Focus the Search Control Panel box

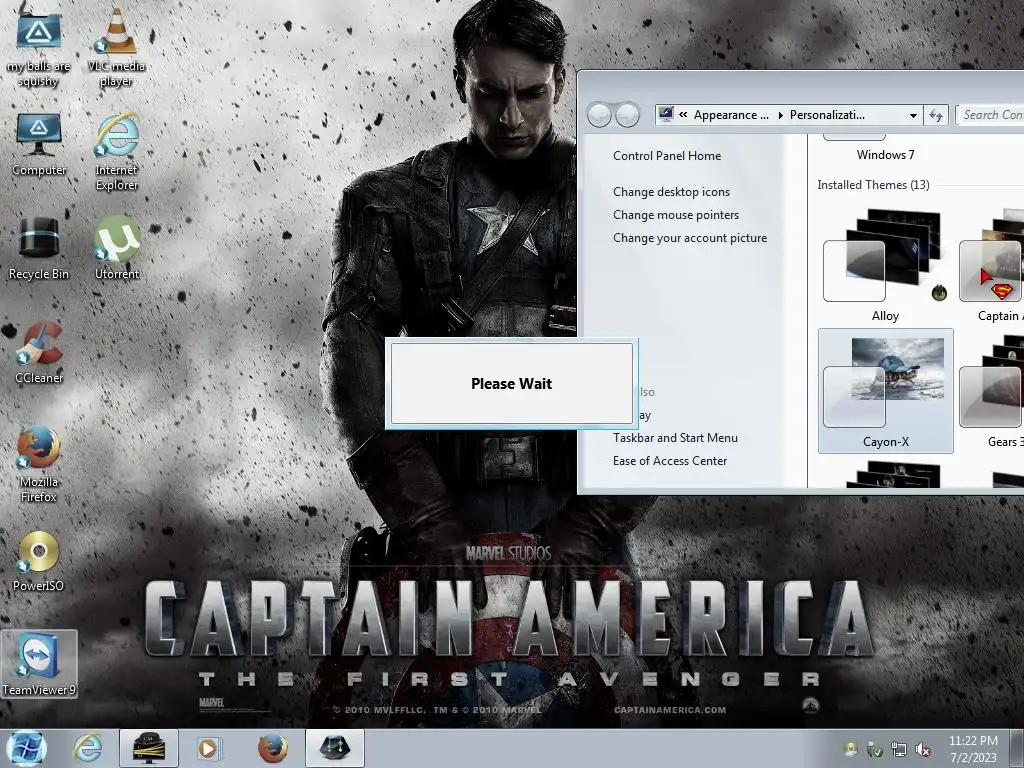[990, 115]
